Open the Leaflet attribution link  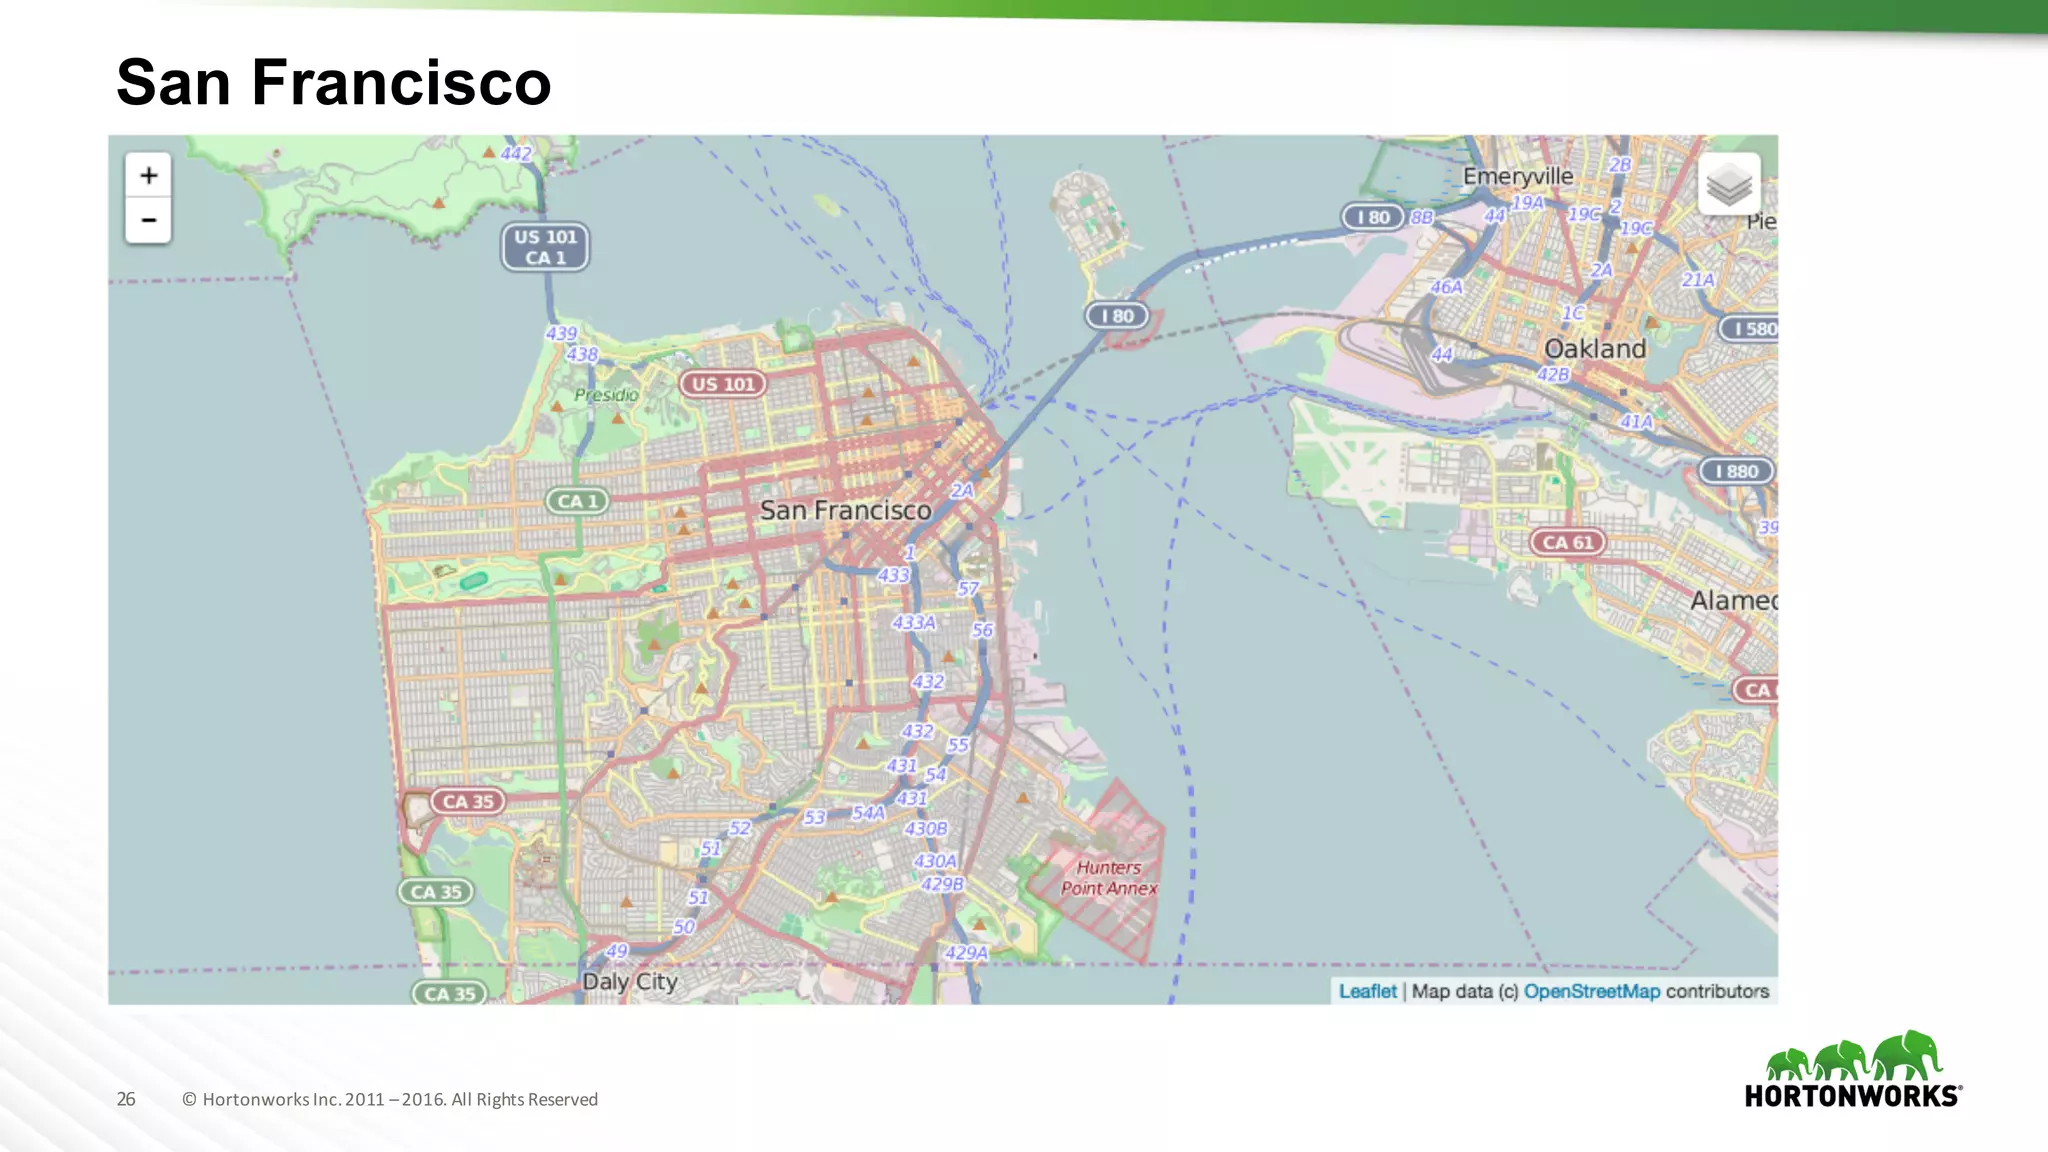1367,991
